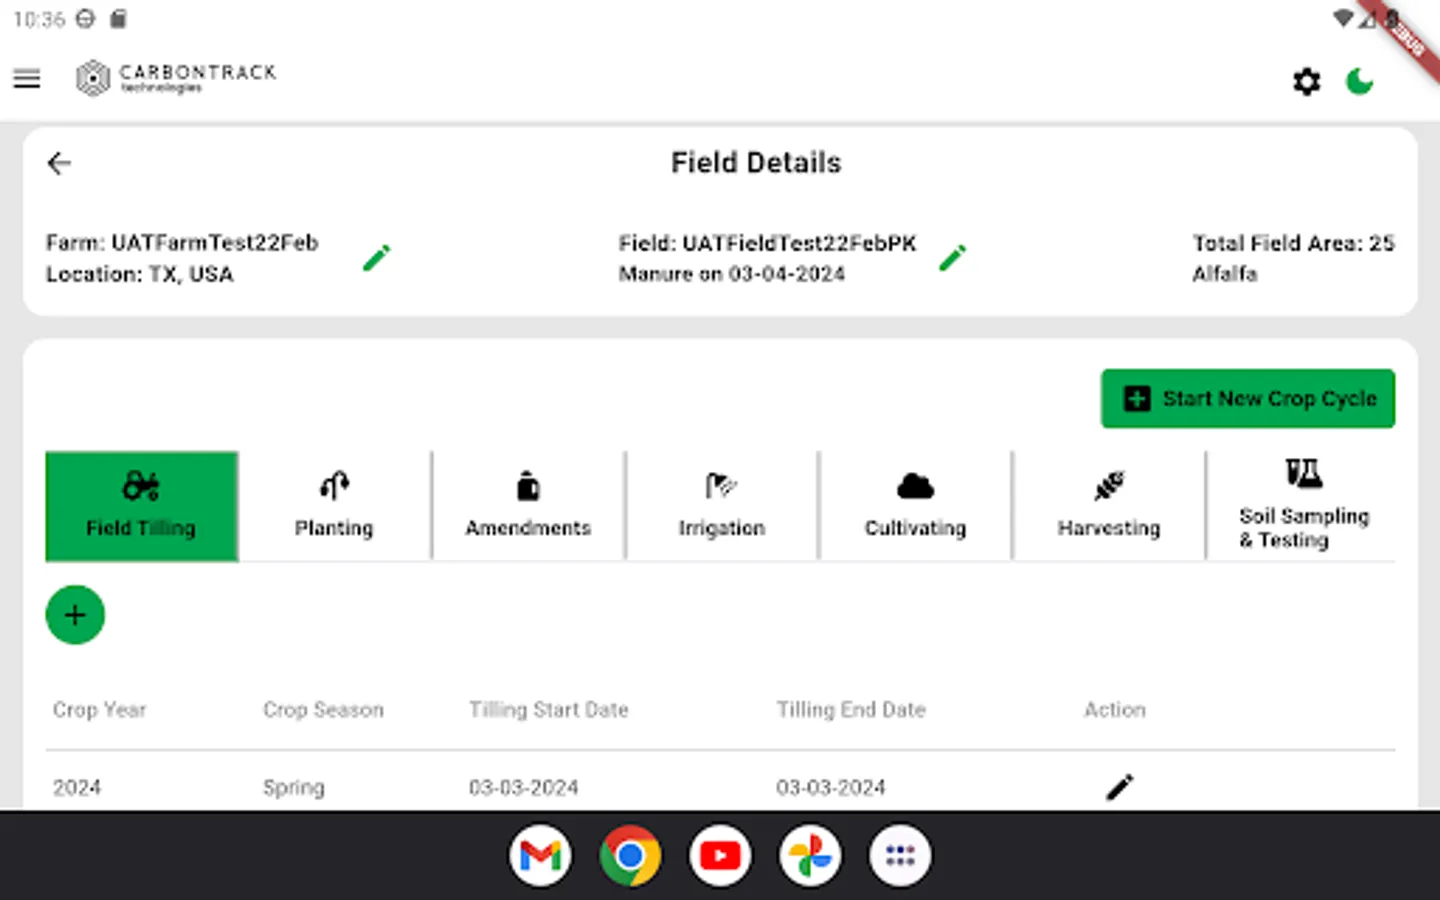Select the Spring season cell

(293, 788)
